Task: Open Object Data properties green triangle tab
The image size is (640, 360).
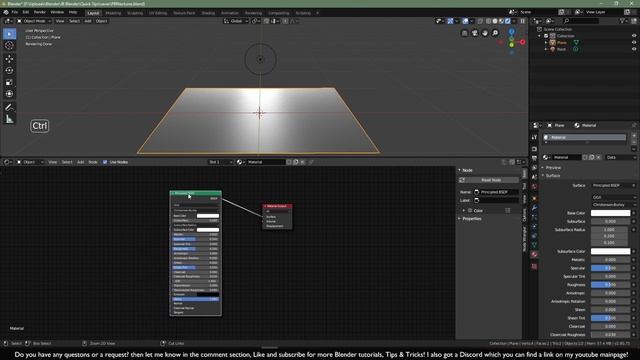Action: coord(534,245)
